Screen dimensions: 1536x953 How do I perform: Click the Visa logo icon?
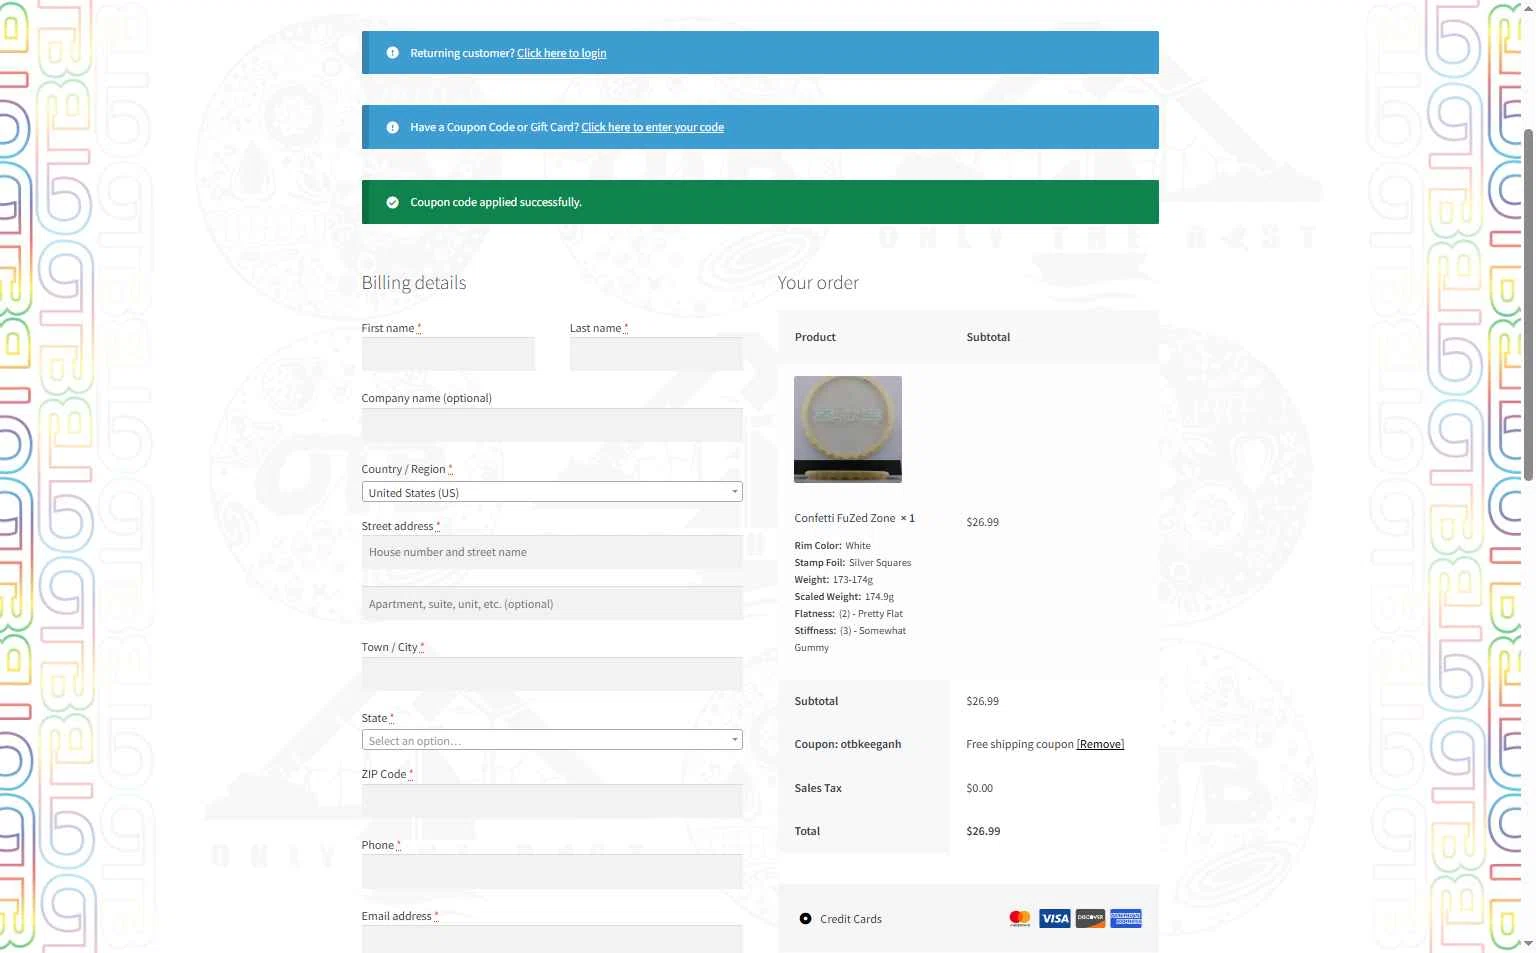click(1055, 918)
